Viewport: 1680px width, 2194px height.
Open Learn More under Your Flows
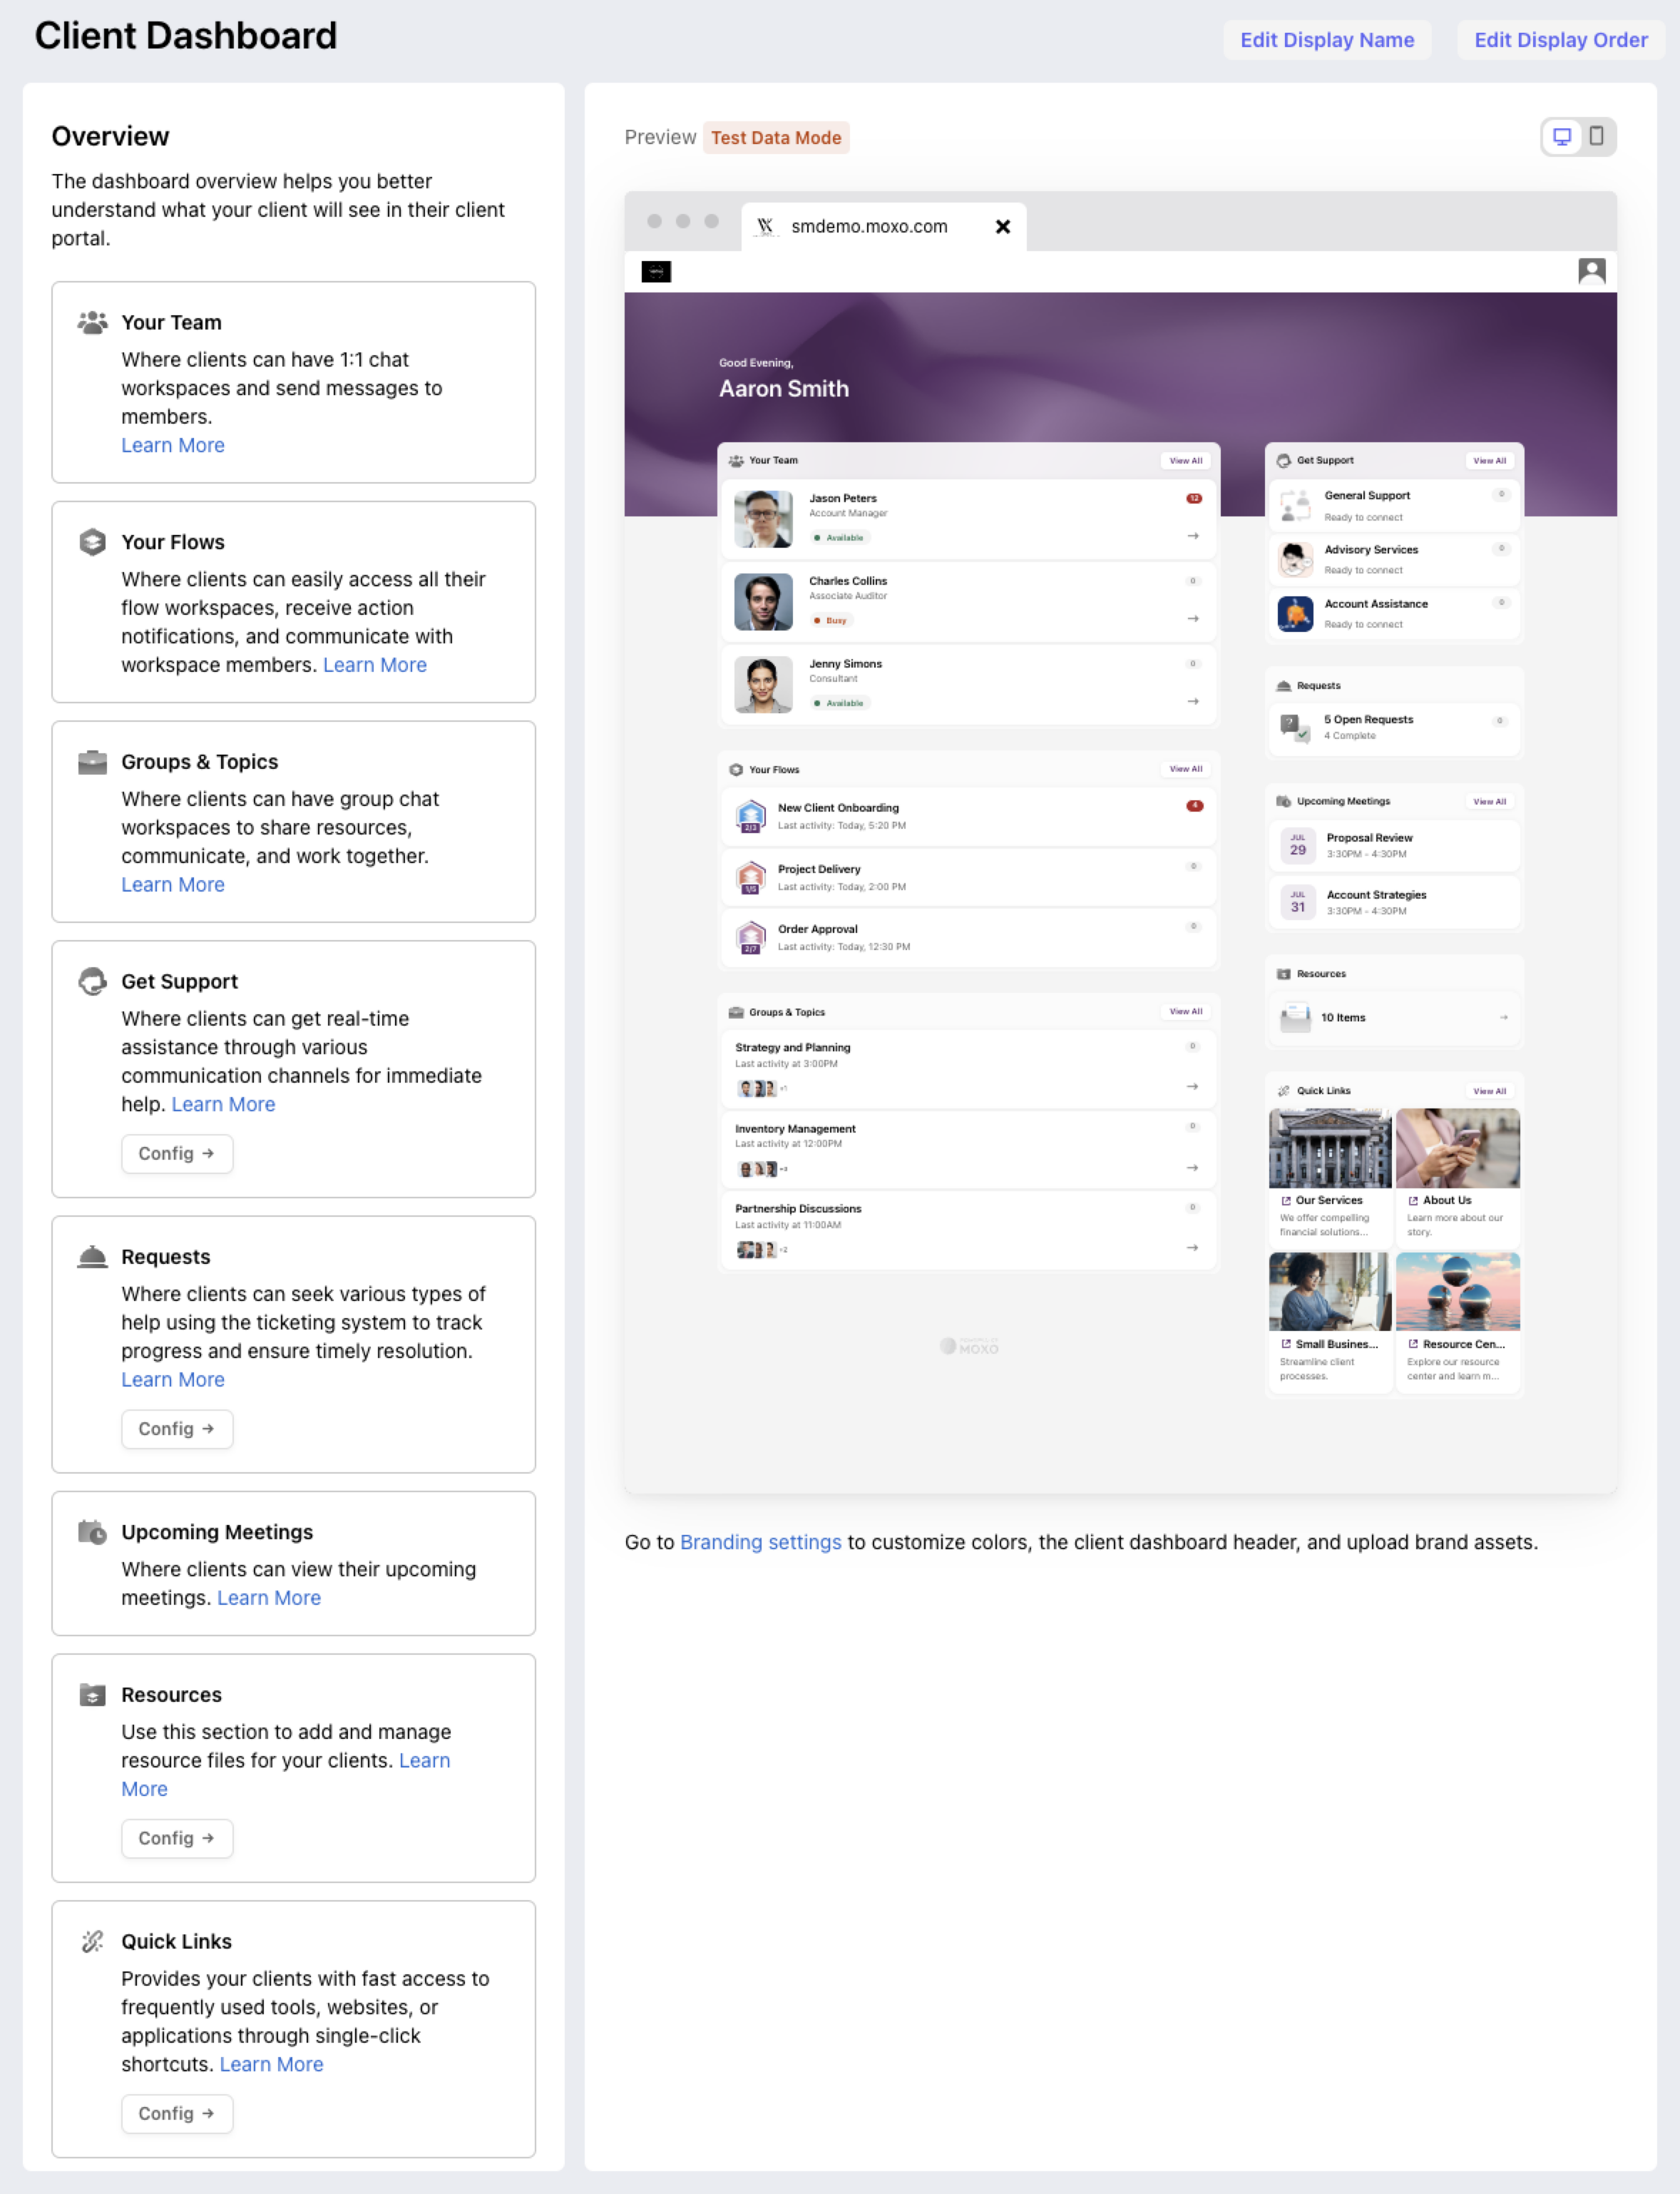pyautogui.click(x=375, y=665)
